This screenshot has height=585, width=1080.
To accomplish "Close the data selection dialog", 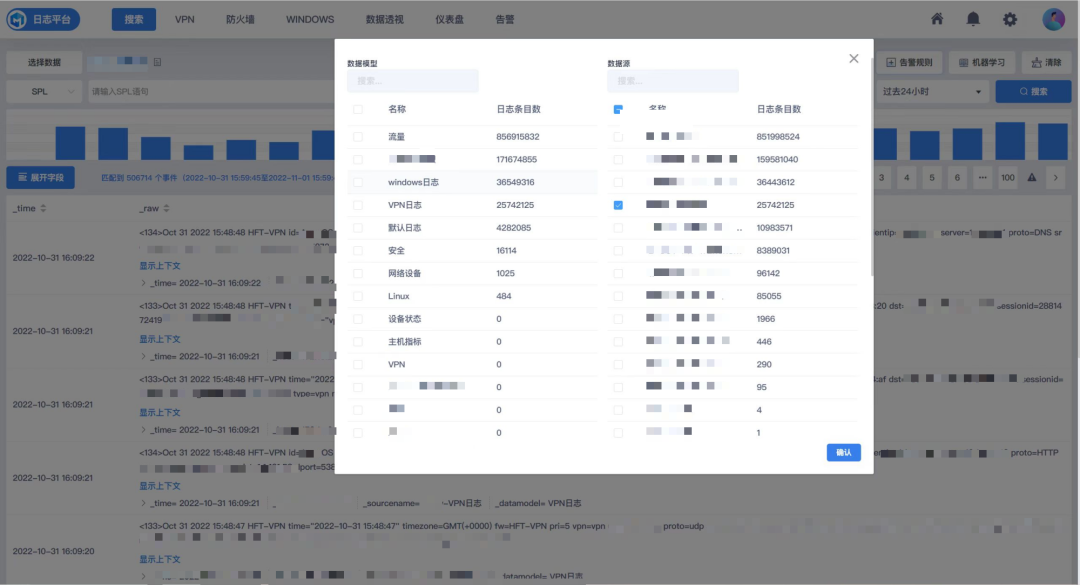I will pos(853,59).
